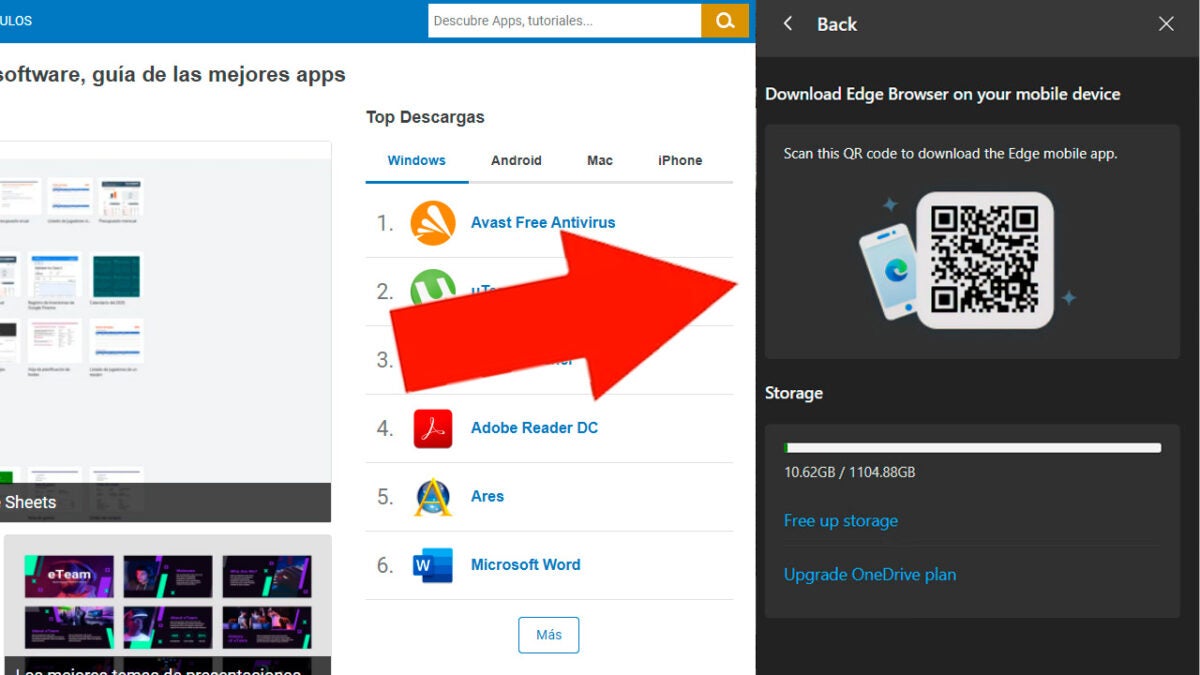
Task: Click the Avast Free Antivirus icon
Action: [x=433, y=223]
